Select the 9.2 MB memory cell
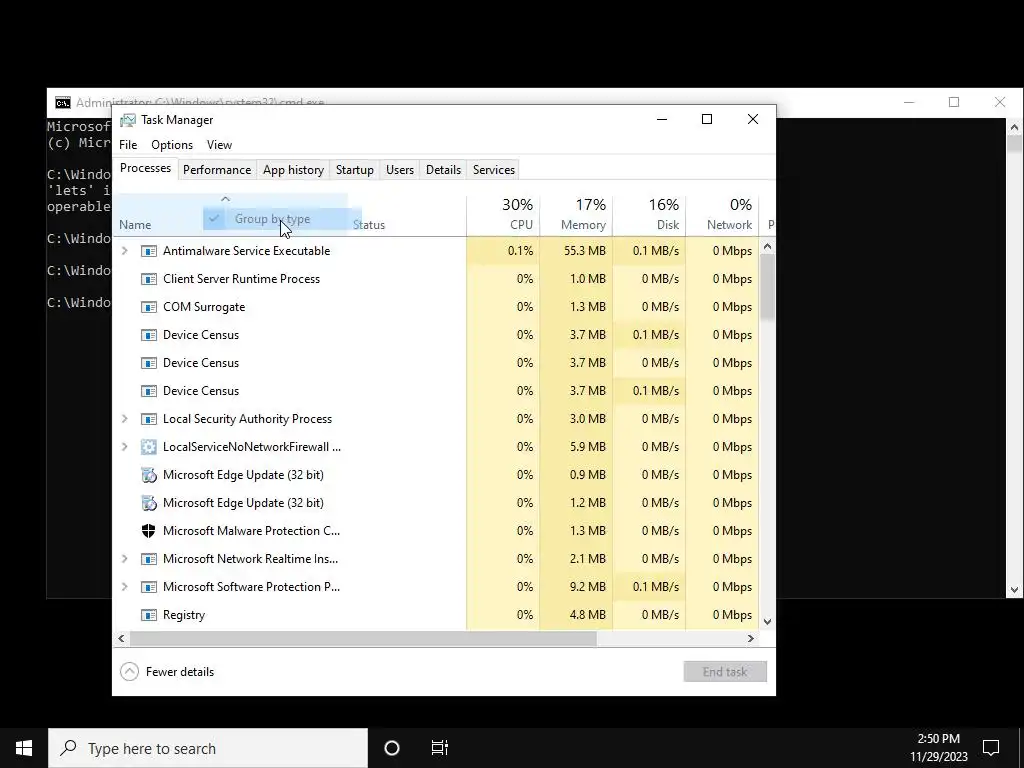The height and width of the screenshot is (768, 1024). (x=577, y=587)
